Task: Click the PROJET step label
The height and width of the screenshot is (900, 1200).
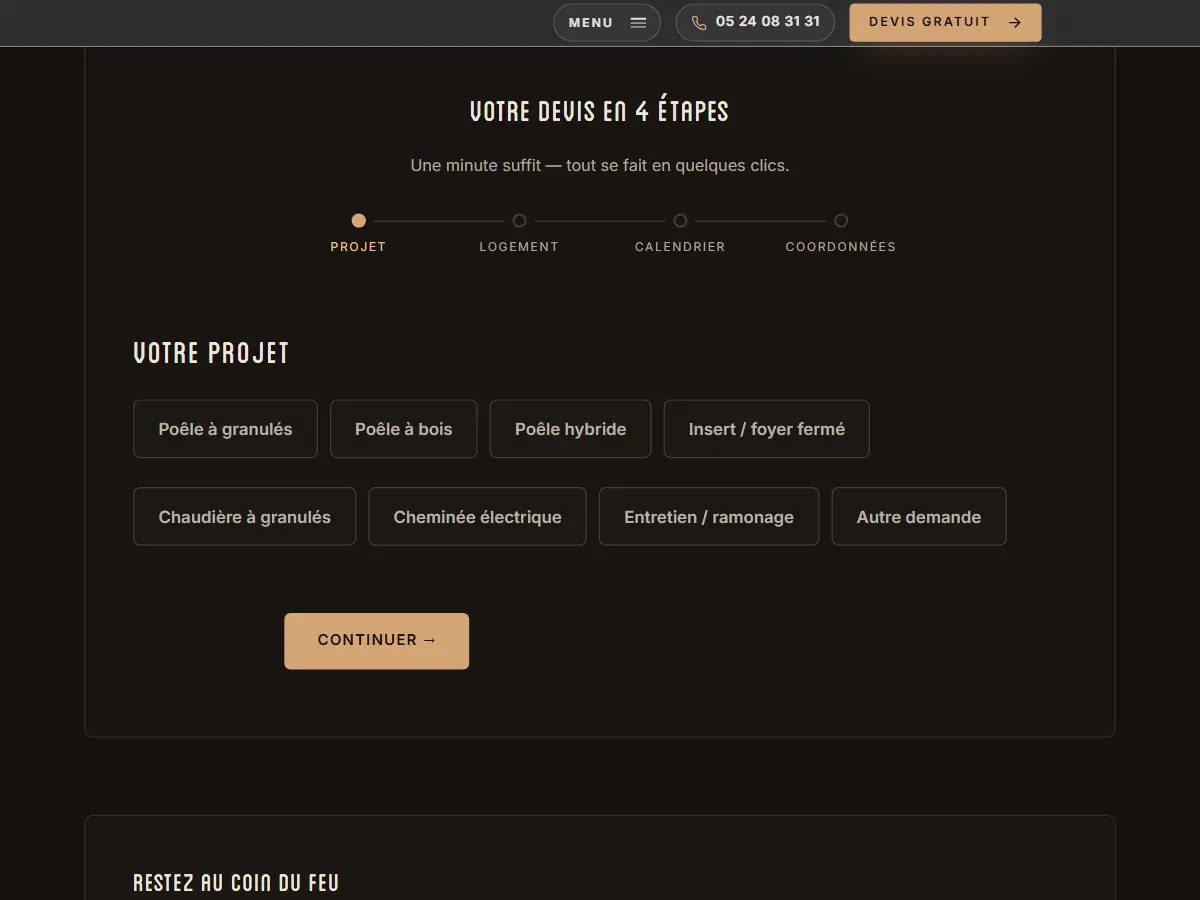Action: [x=358, y=247]
